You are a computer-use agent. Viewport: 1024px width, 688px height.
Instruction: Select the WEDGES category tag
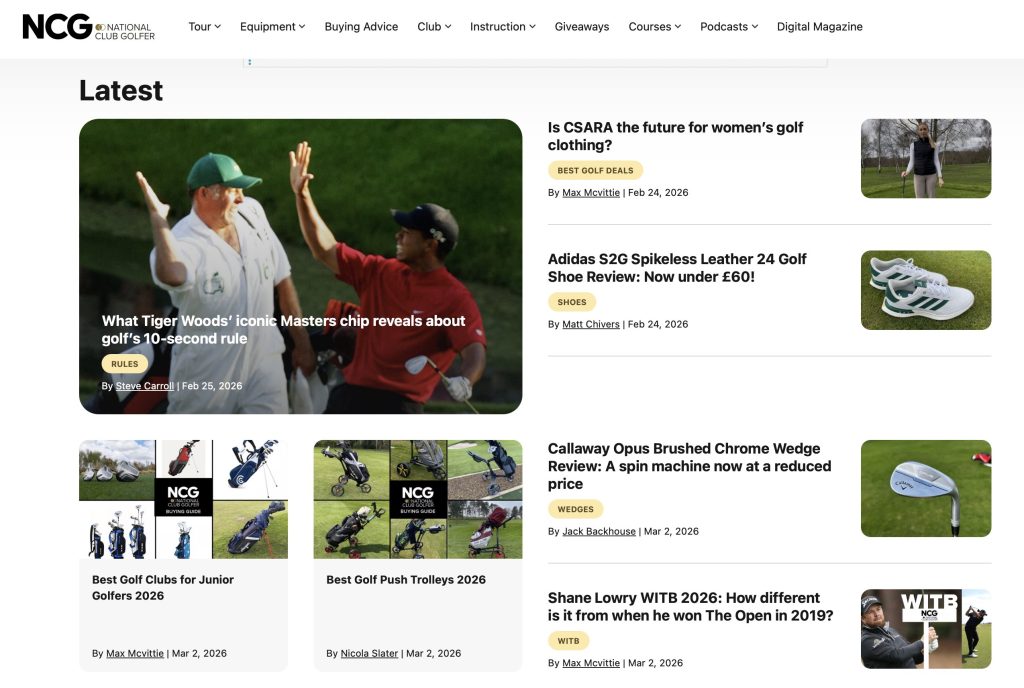click(x=575, y=509)
